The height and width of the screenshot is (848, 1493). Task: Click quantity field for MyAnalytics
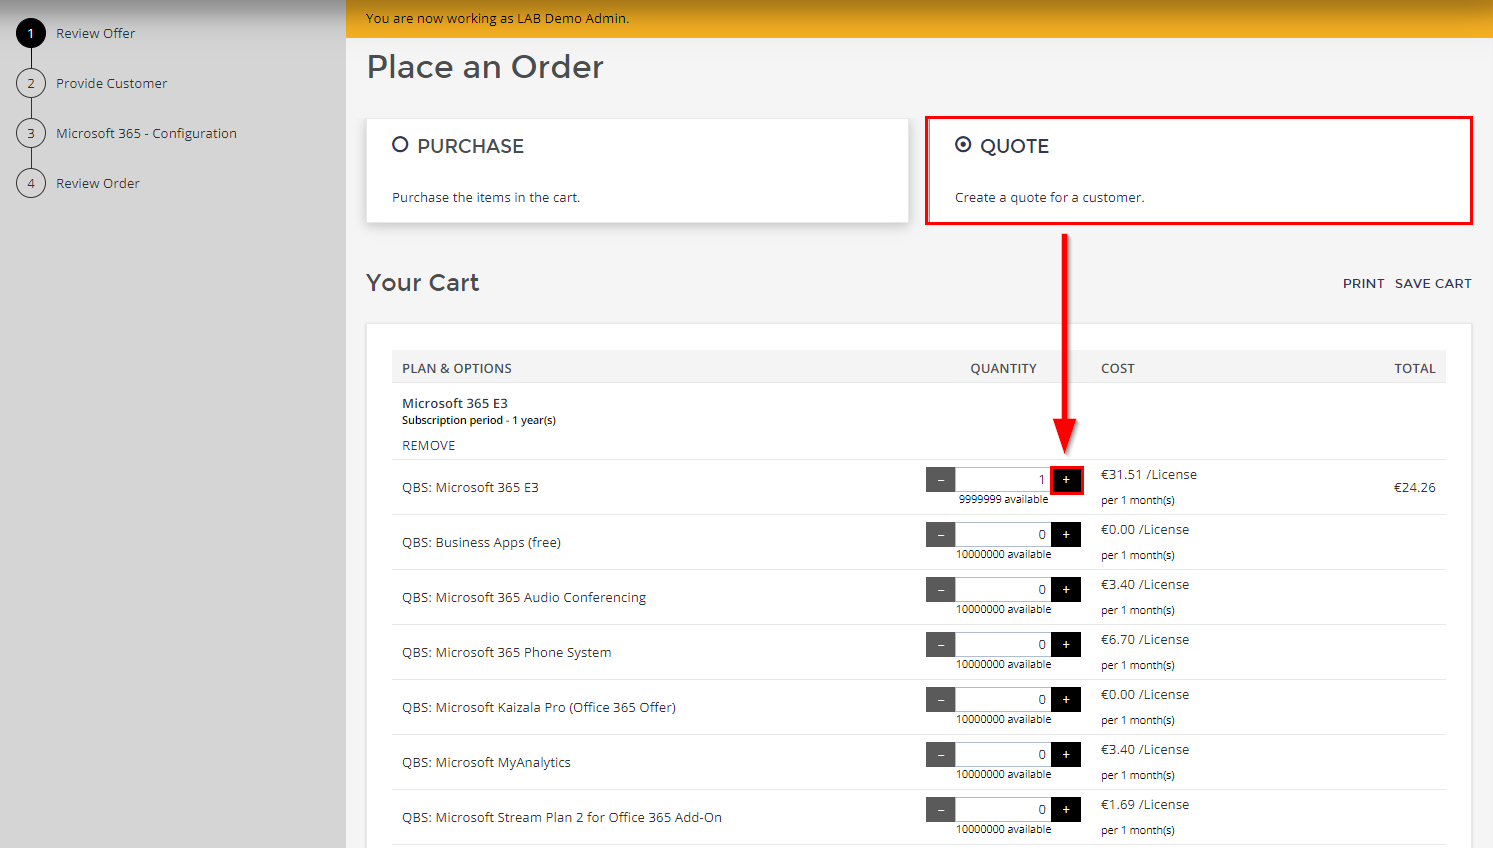1003,755
